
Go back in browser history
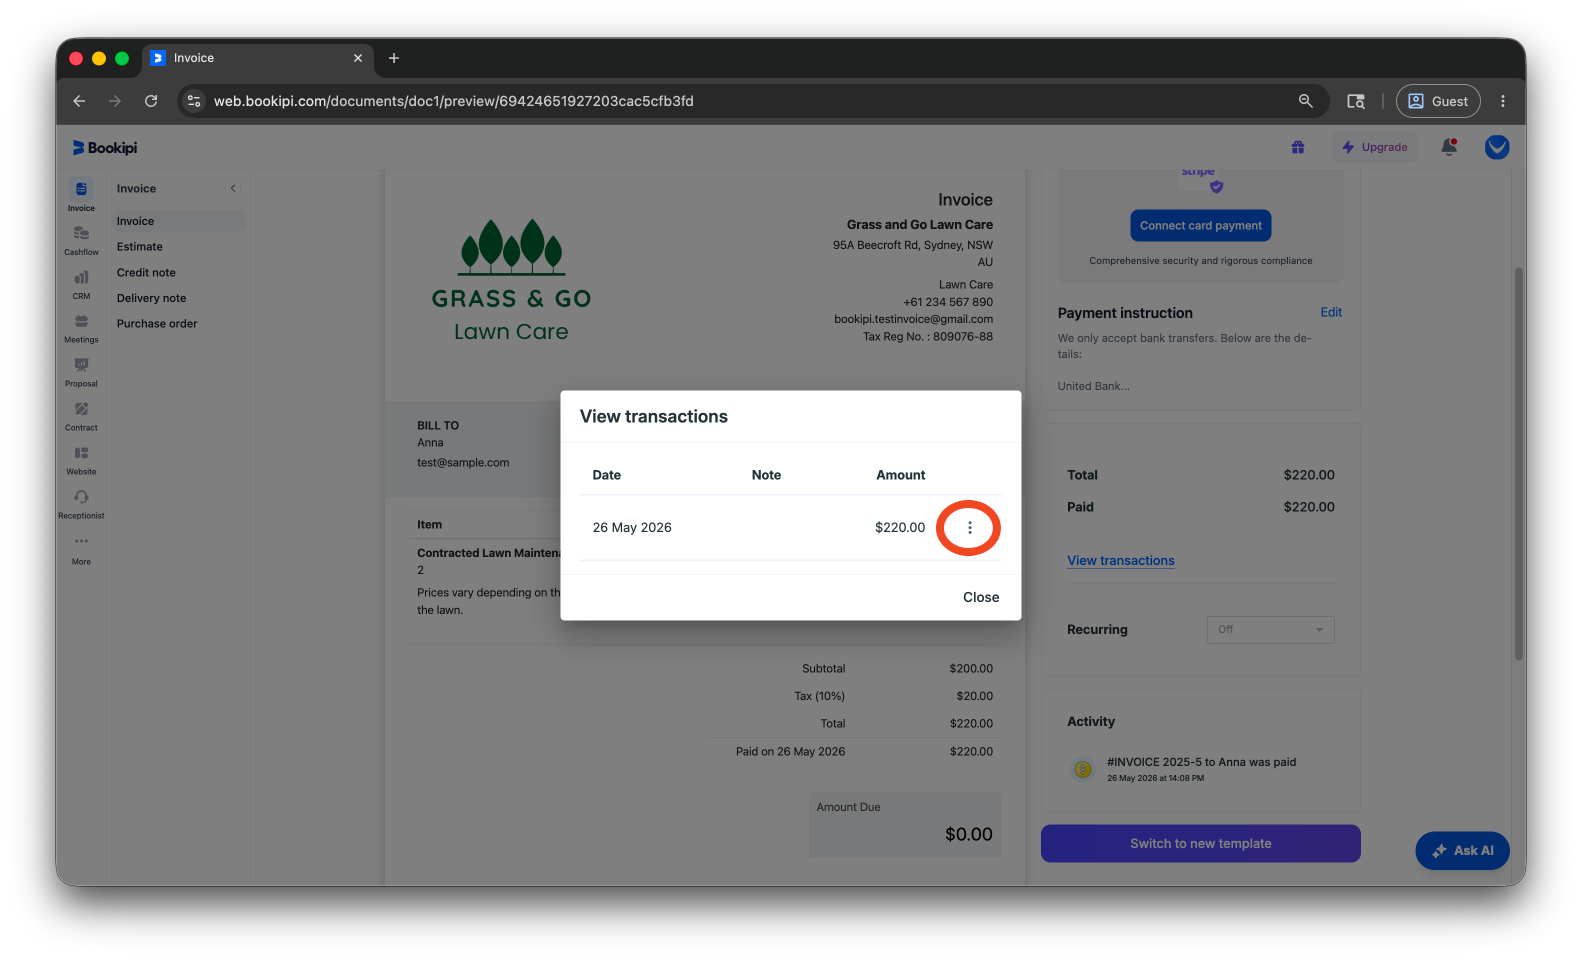point(79,101)
